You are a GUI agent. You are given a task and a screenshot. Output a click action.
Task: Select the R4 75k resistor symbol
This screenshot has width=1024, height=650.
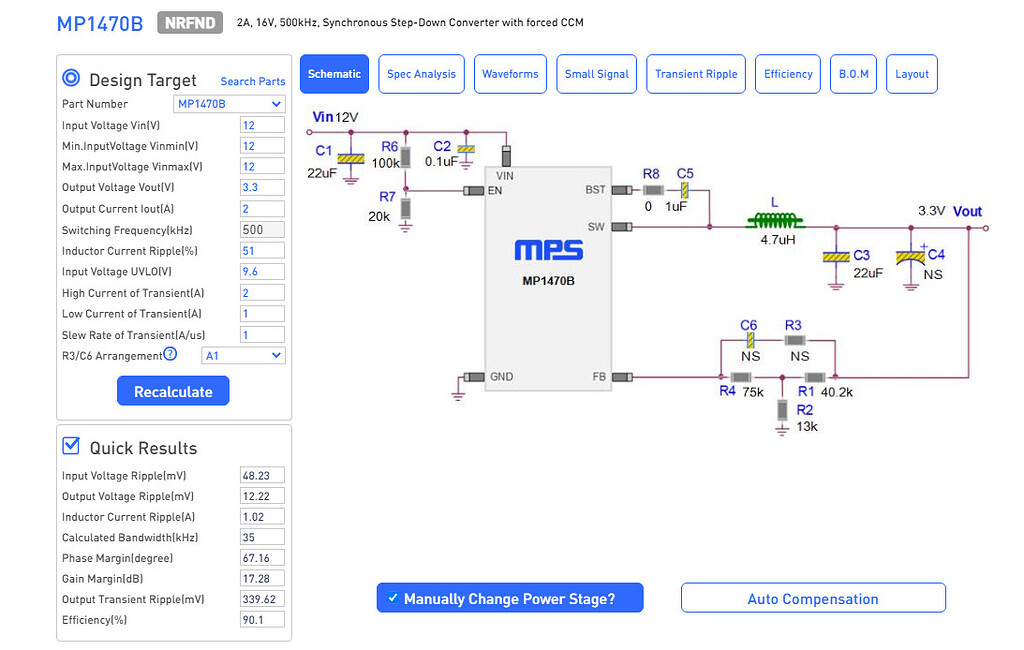click(x=741, y=377)
